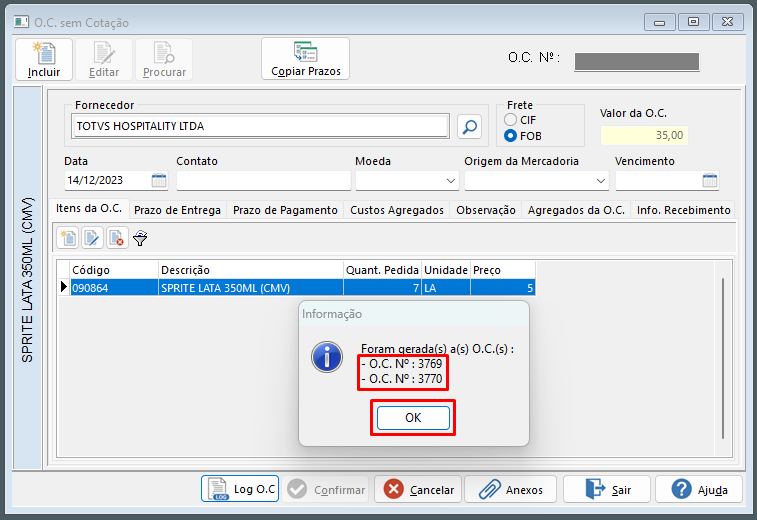Open the Log O.C button
The image size is (757, 520).
(x=240, y=489)
